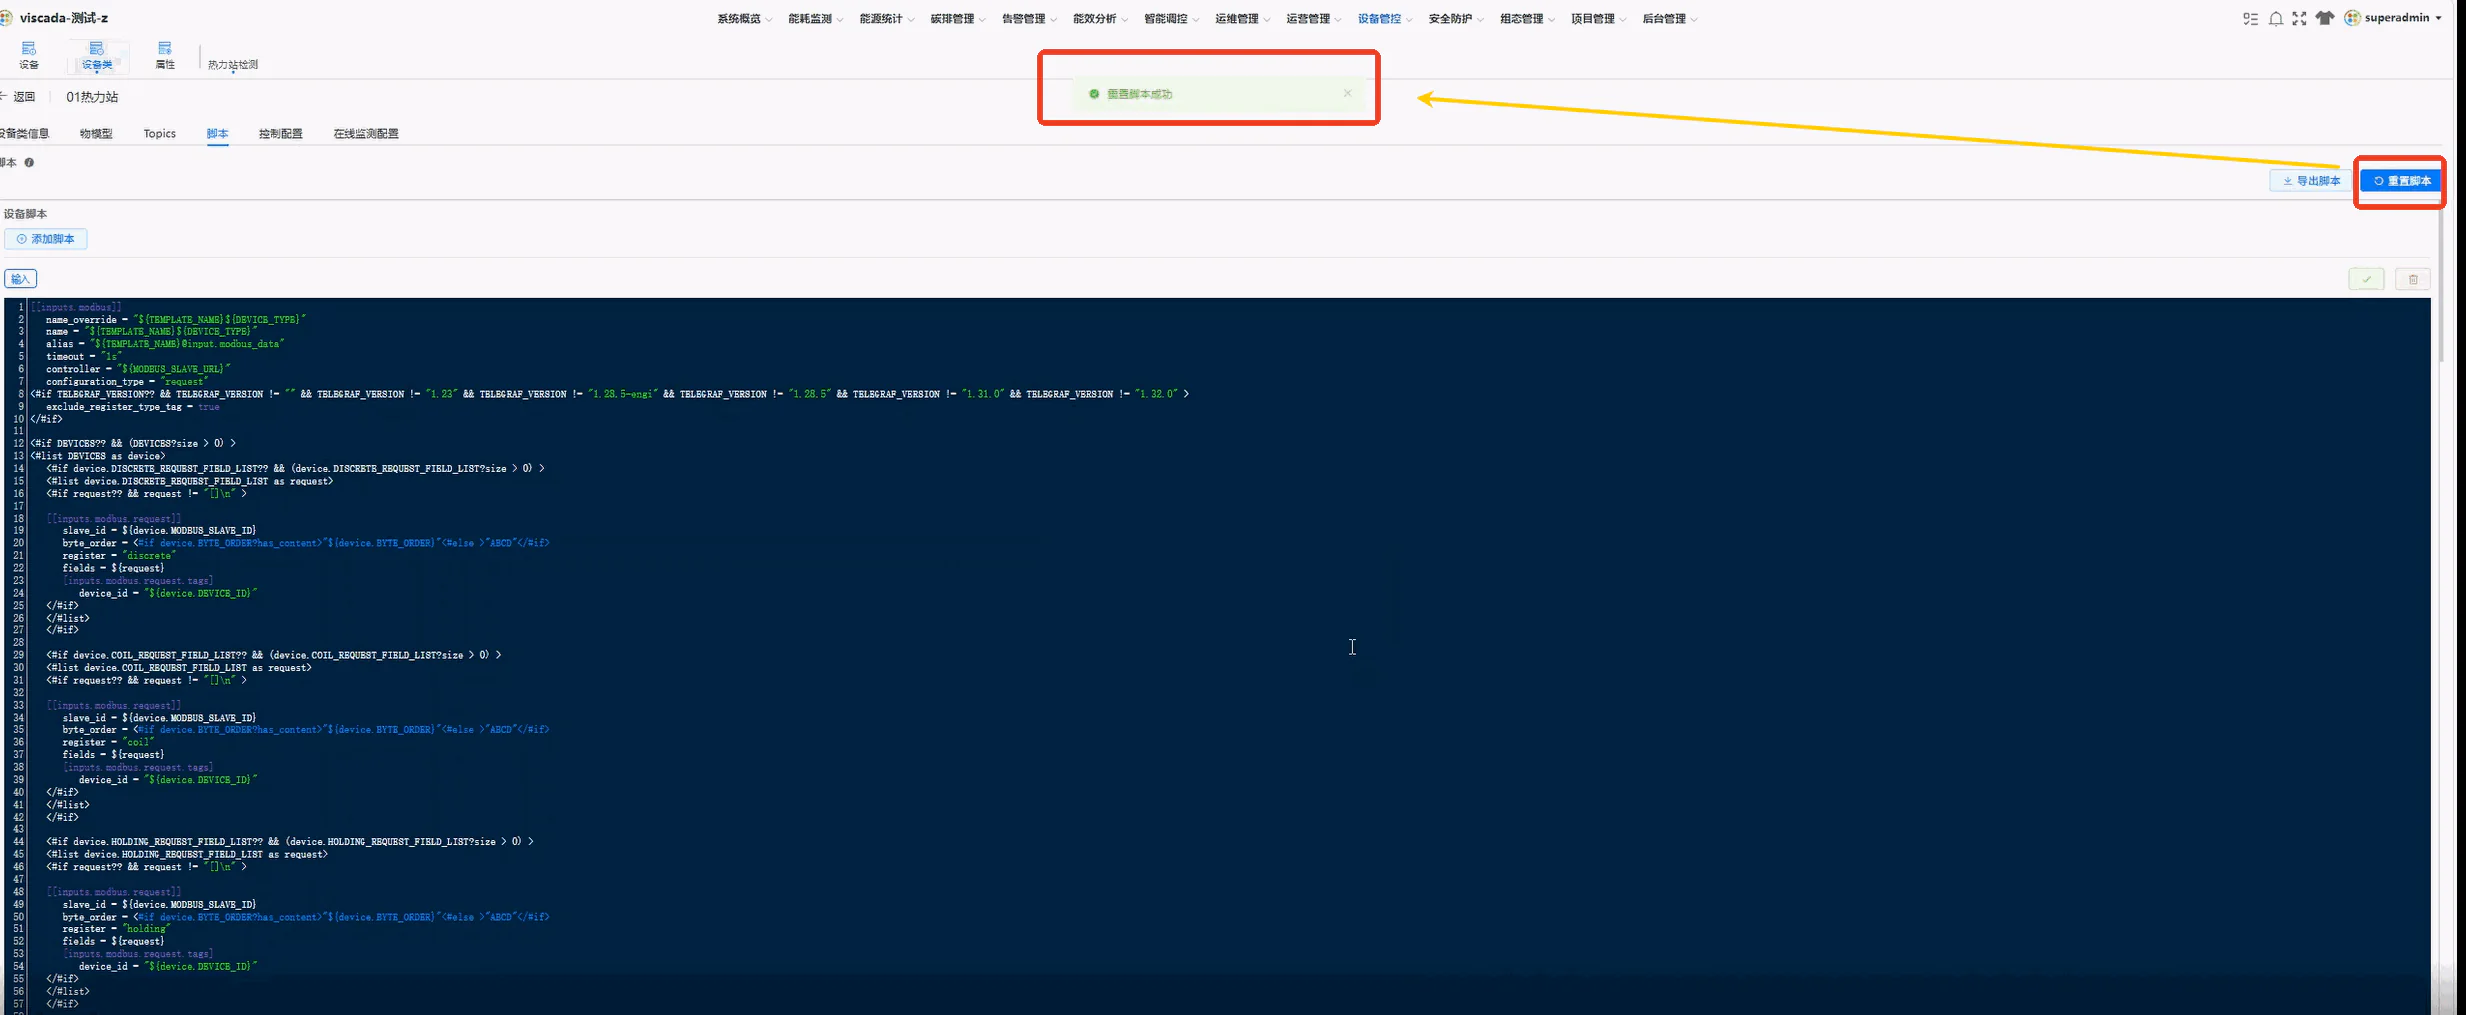2466x1015 pixels.
Task: Open the superadmin user dropdown
Action: click(2393, 18)
